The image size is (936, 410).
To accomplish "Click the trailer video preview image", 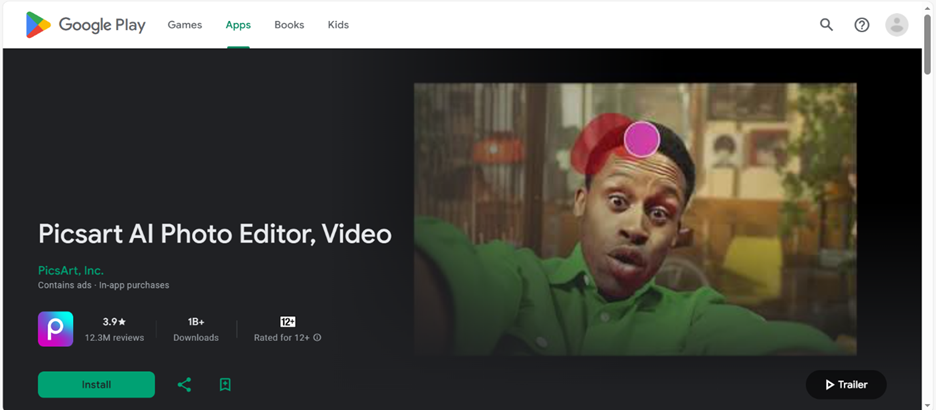I will coord(635,218).
